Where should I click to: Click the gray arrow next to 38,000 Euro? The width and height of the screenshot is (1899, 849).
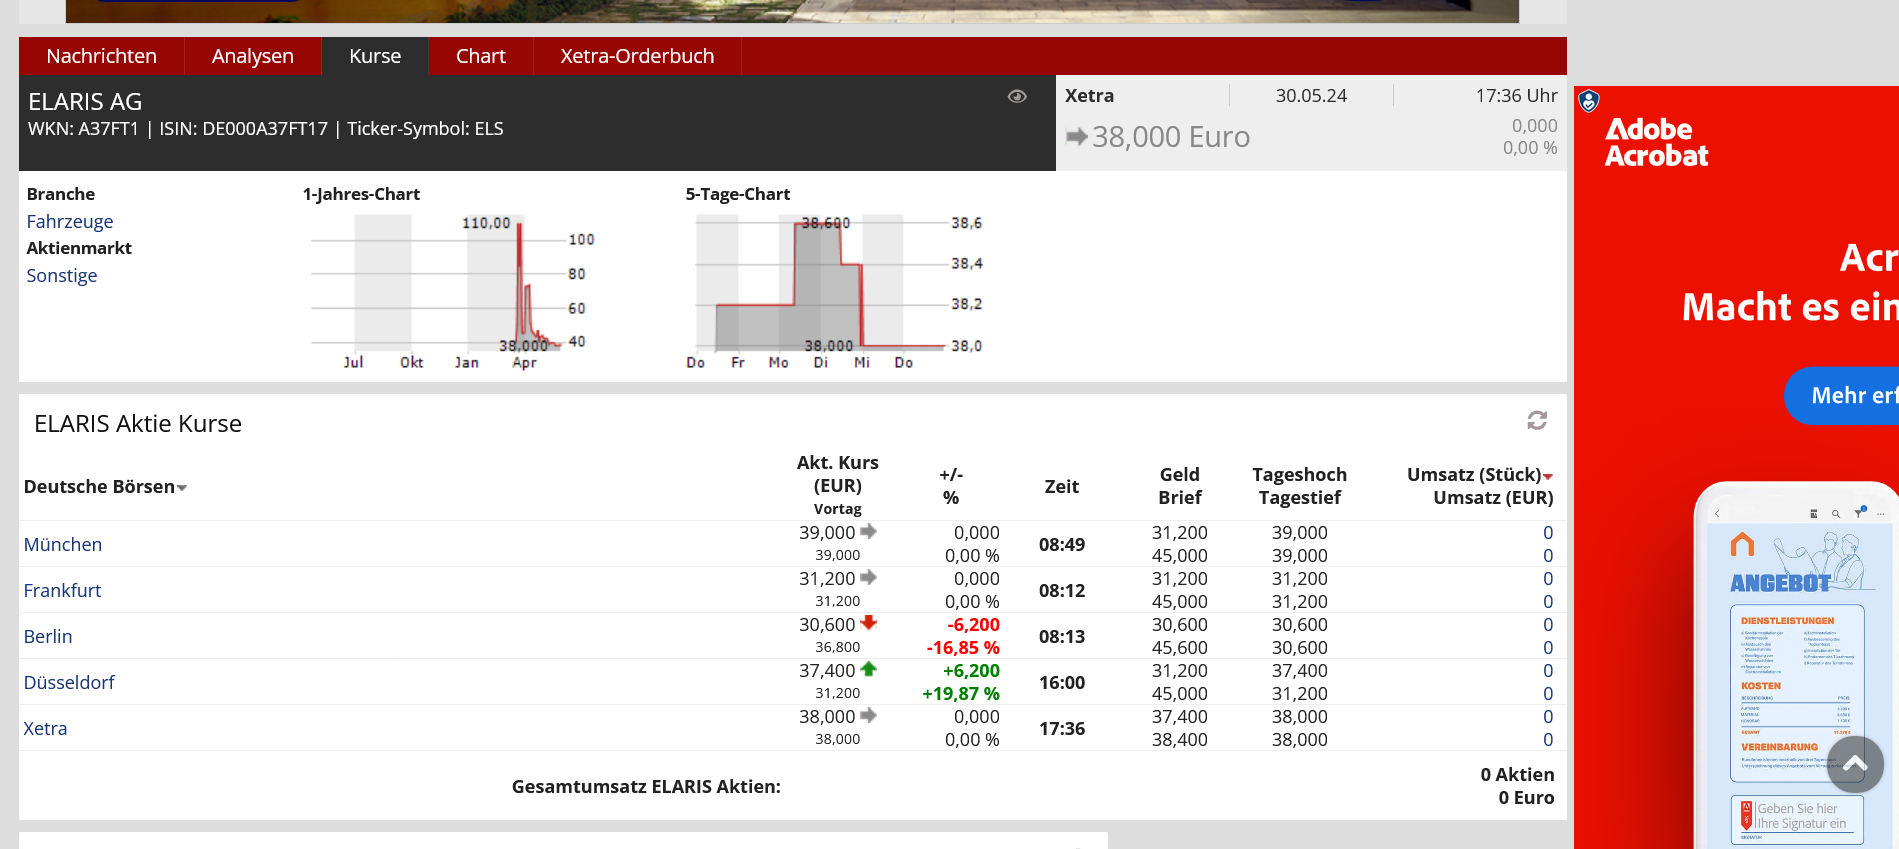[1076, 137]
